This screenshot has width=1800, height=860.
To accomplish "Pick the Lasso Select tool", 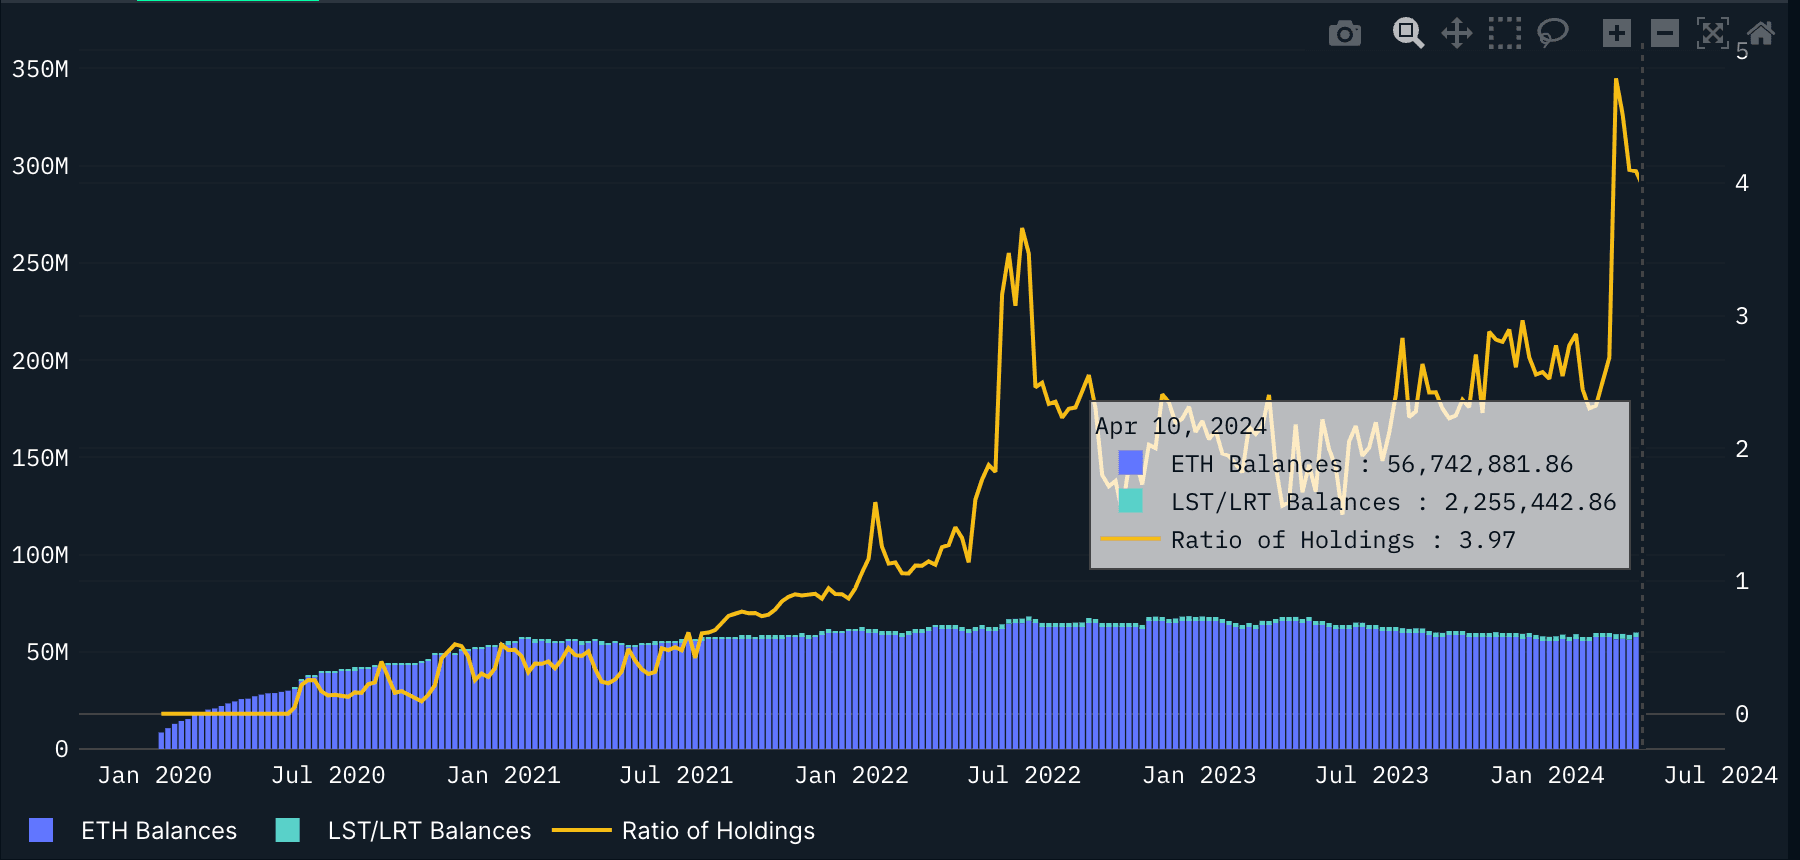I will click(1552, 34).
